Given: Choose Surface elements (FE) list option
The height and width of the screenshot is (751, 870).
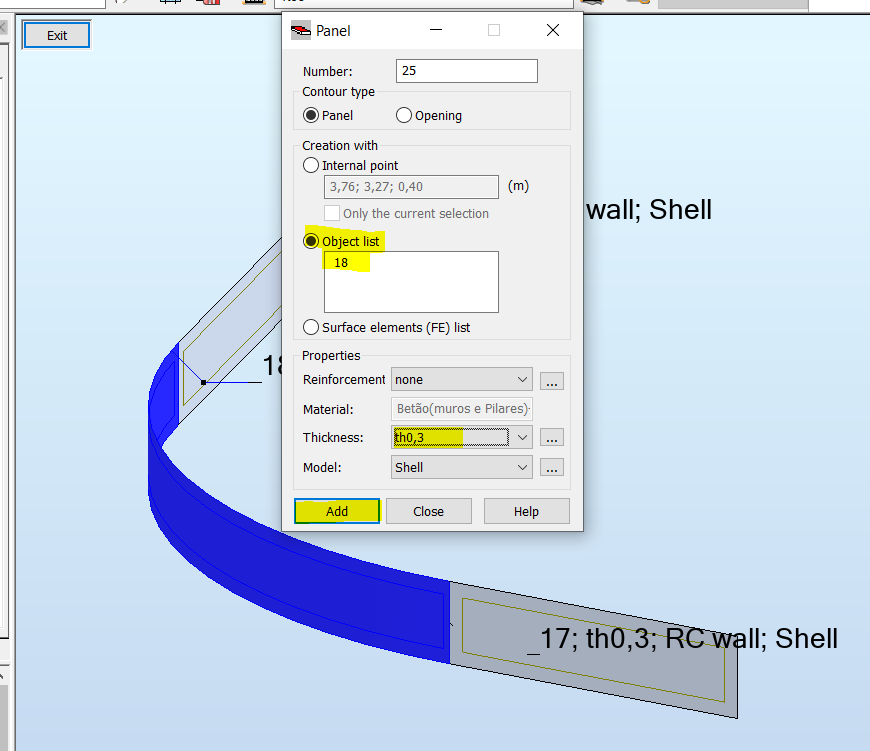Looking at the screenshot, I should 311,327.
